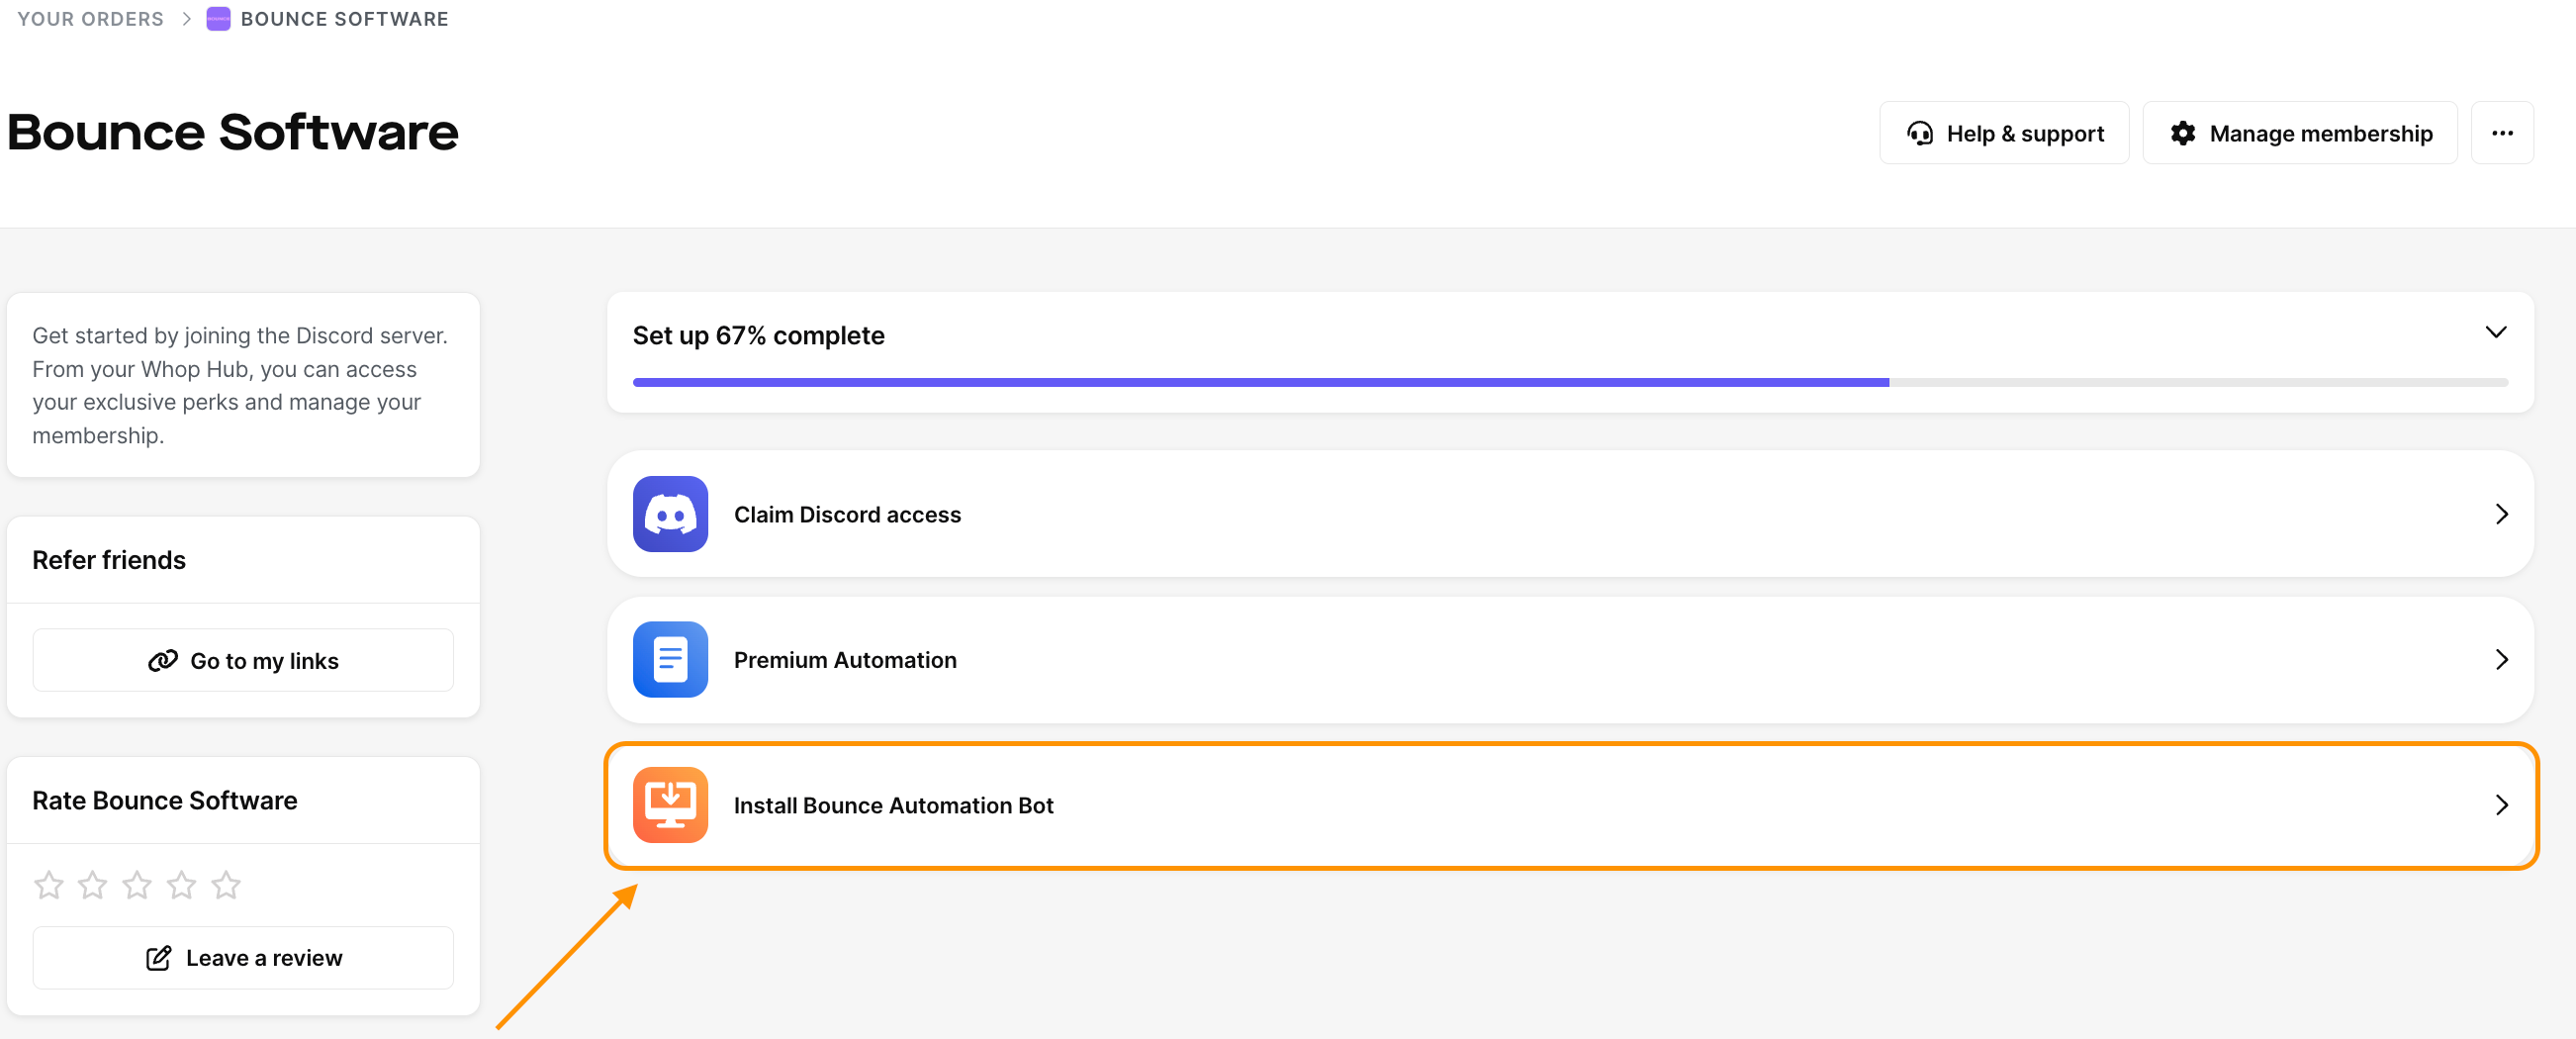This screenshot has height=1039, width=2576.
Task: Open Claim Discord access via its chevron
Action: 2501,514
